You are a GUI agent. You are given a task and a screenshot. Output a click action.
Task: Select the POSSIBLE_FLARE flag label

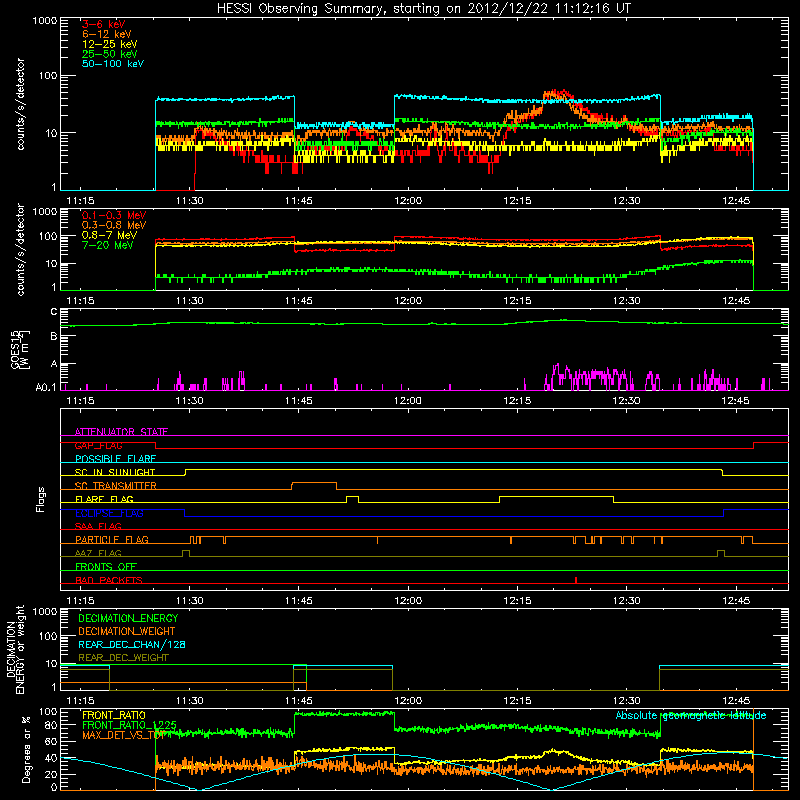[115, 459]
